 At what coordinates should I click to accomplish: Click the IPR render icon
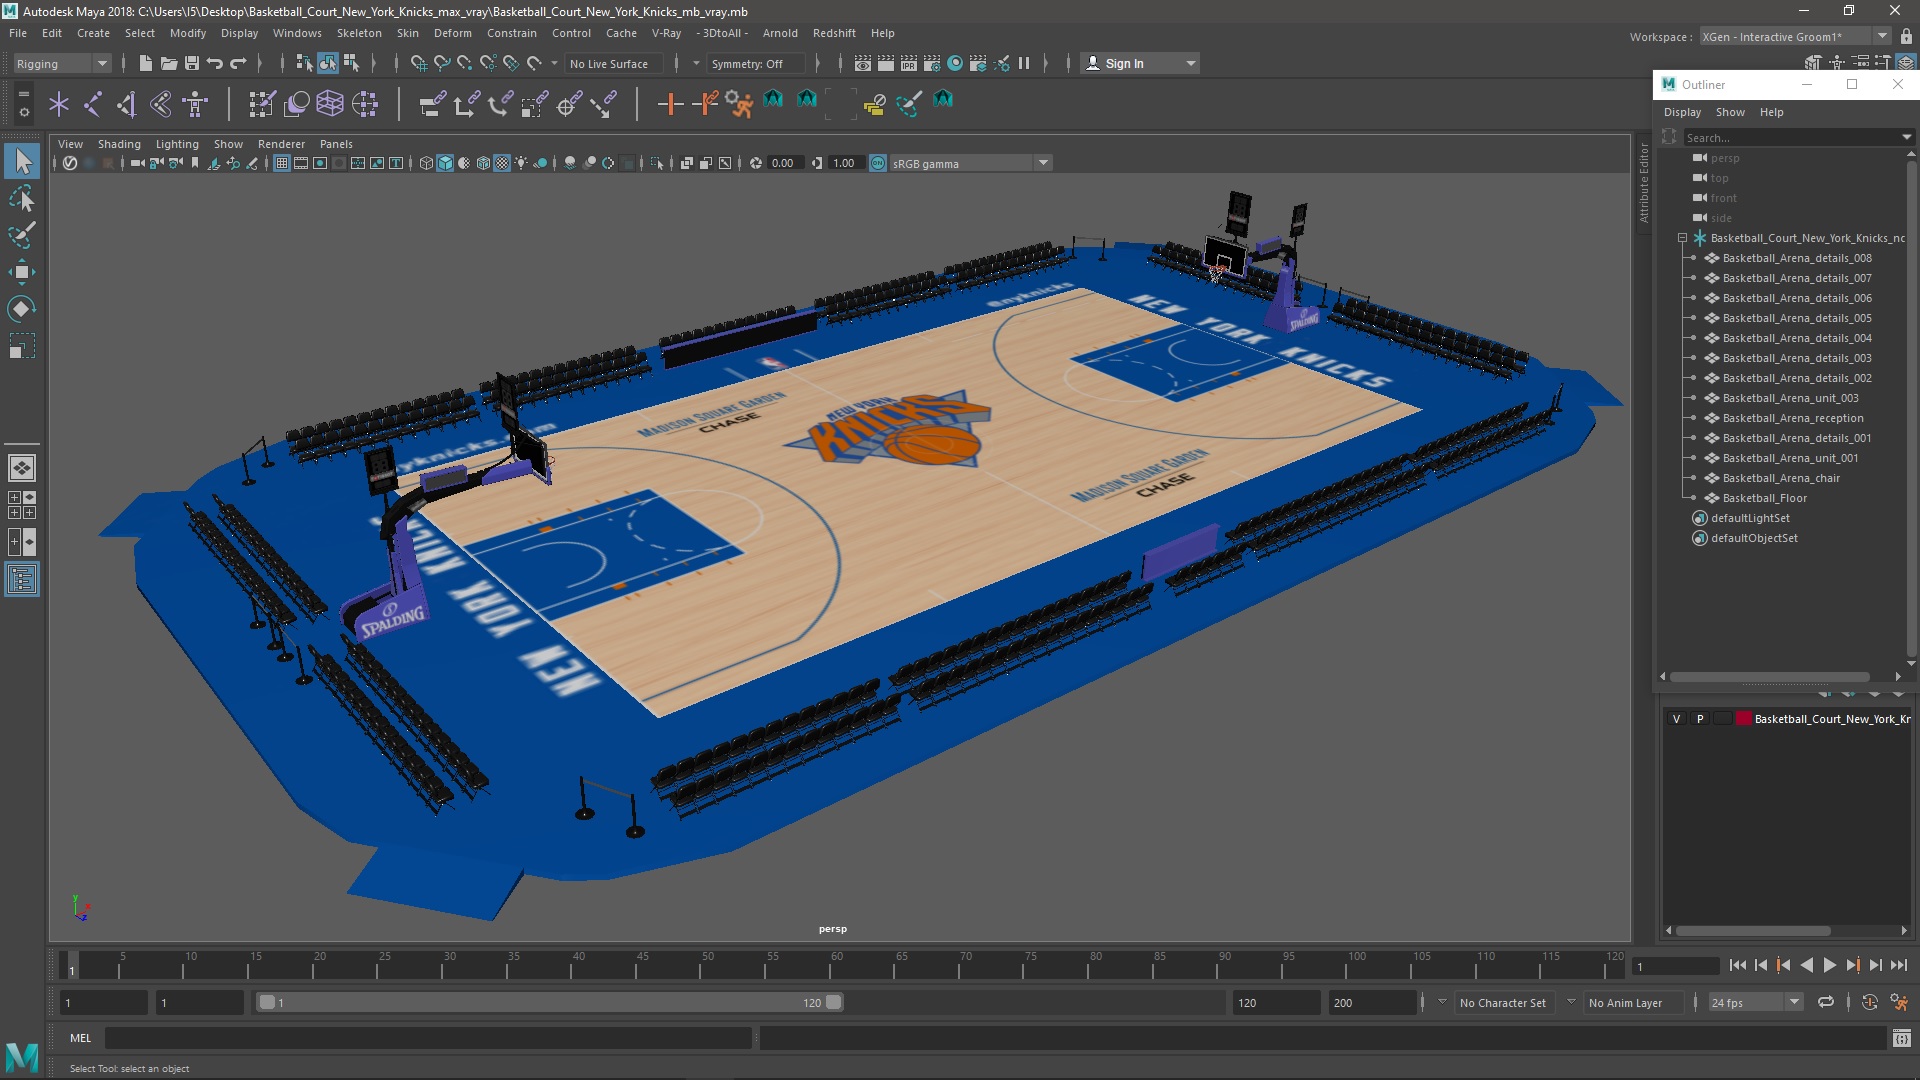click(909, 63)
